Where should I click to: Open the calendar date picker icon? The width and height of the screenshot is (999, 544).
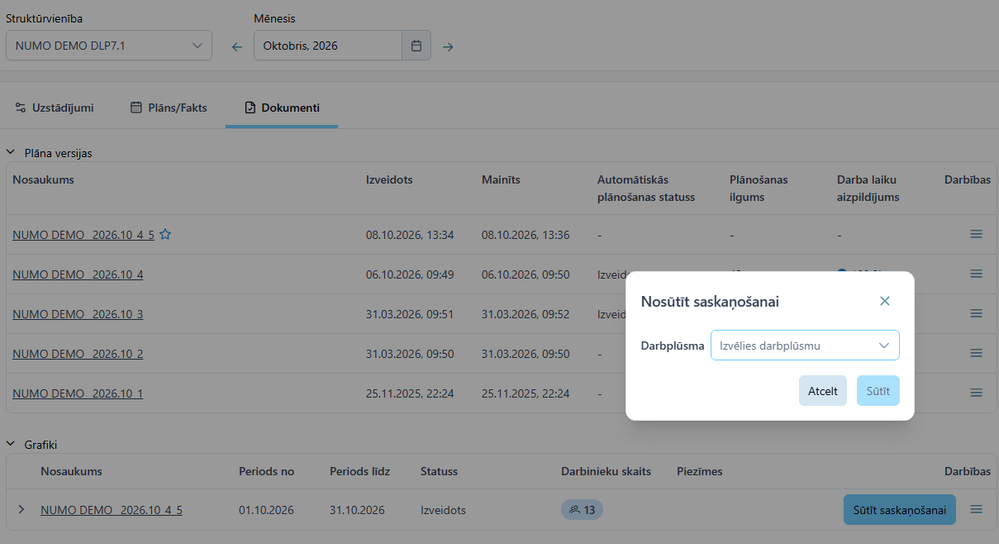(x=416, y=46)
